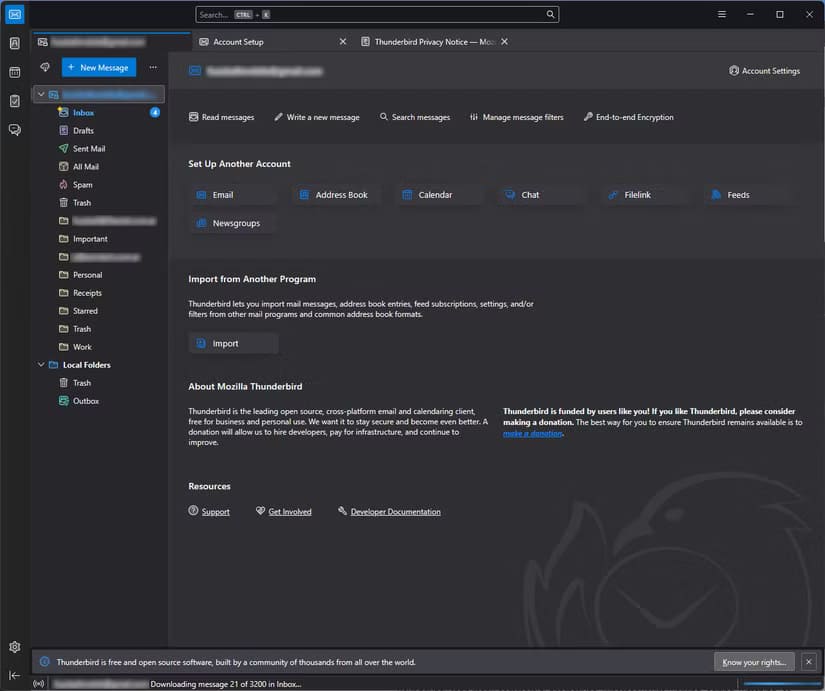Open the Calendar space icon in the sidebar

15,72
